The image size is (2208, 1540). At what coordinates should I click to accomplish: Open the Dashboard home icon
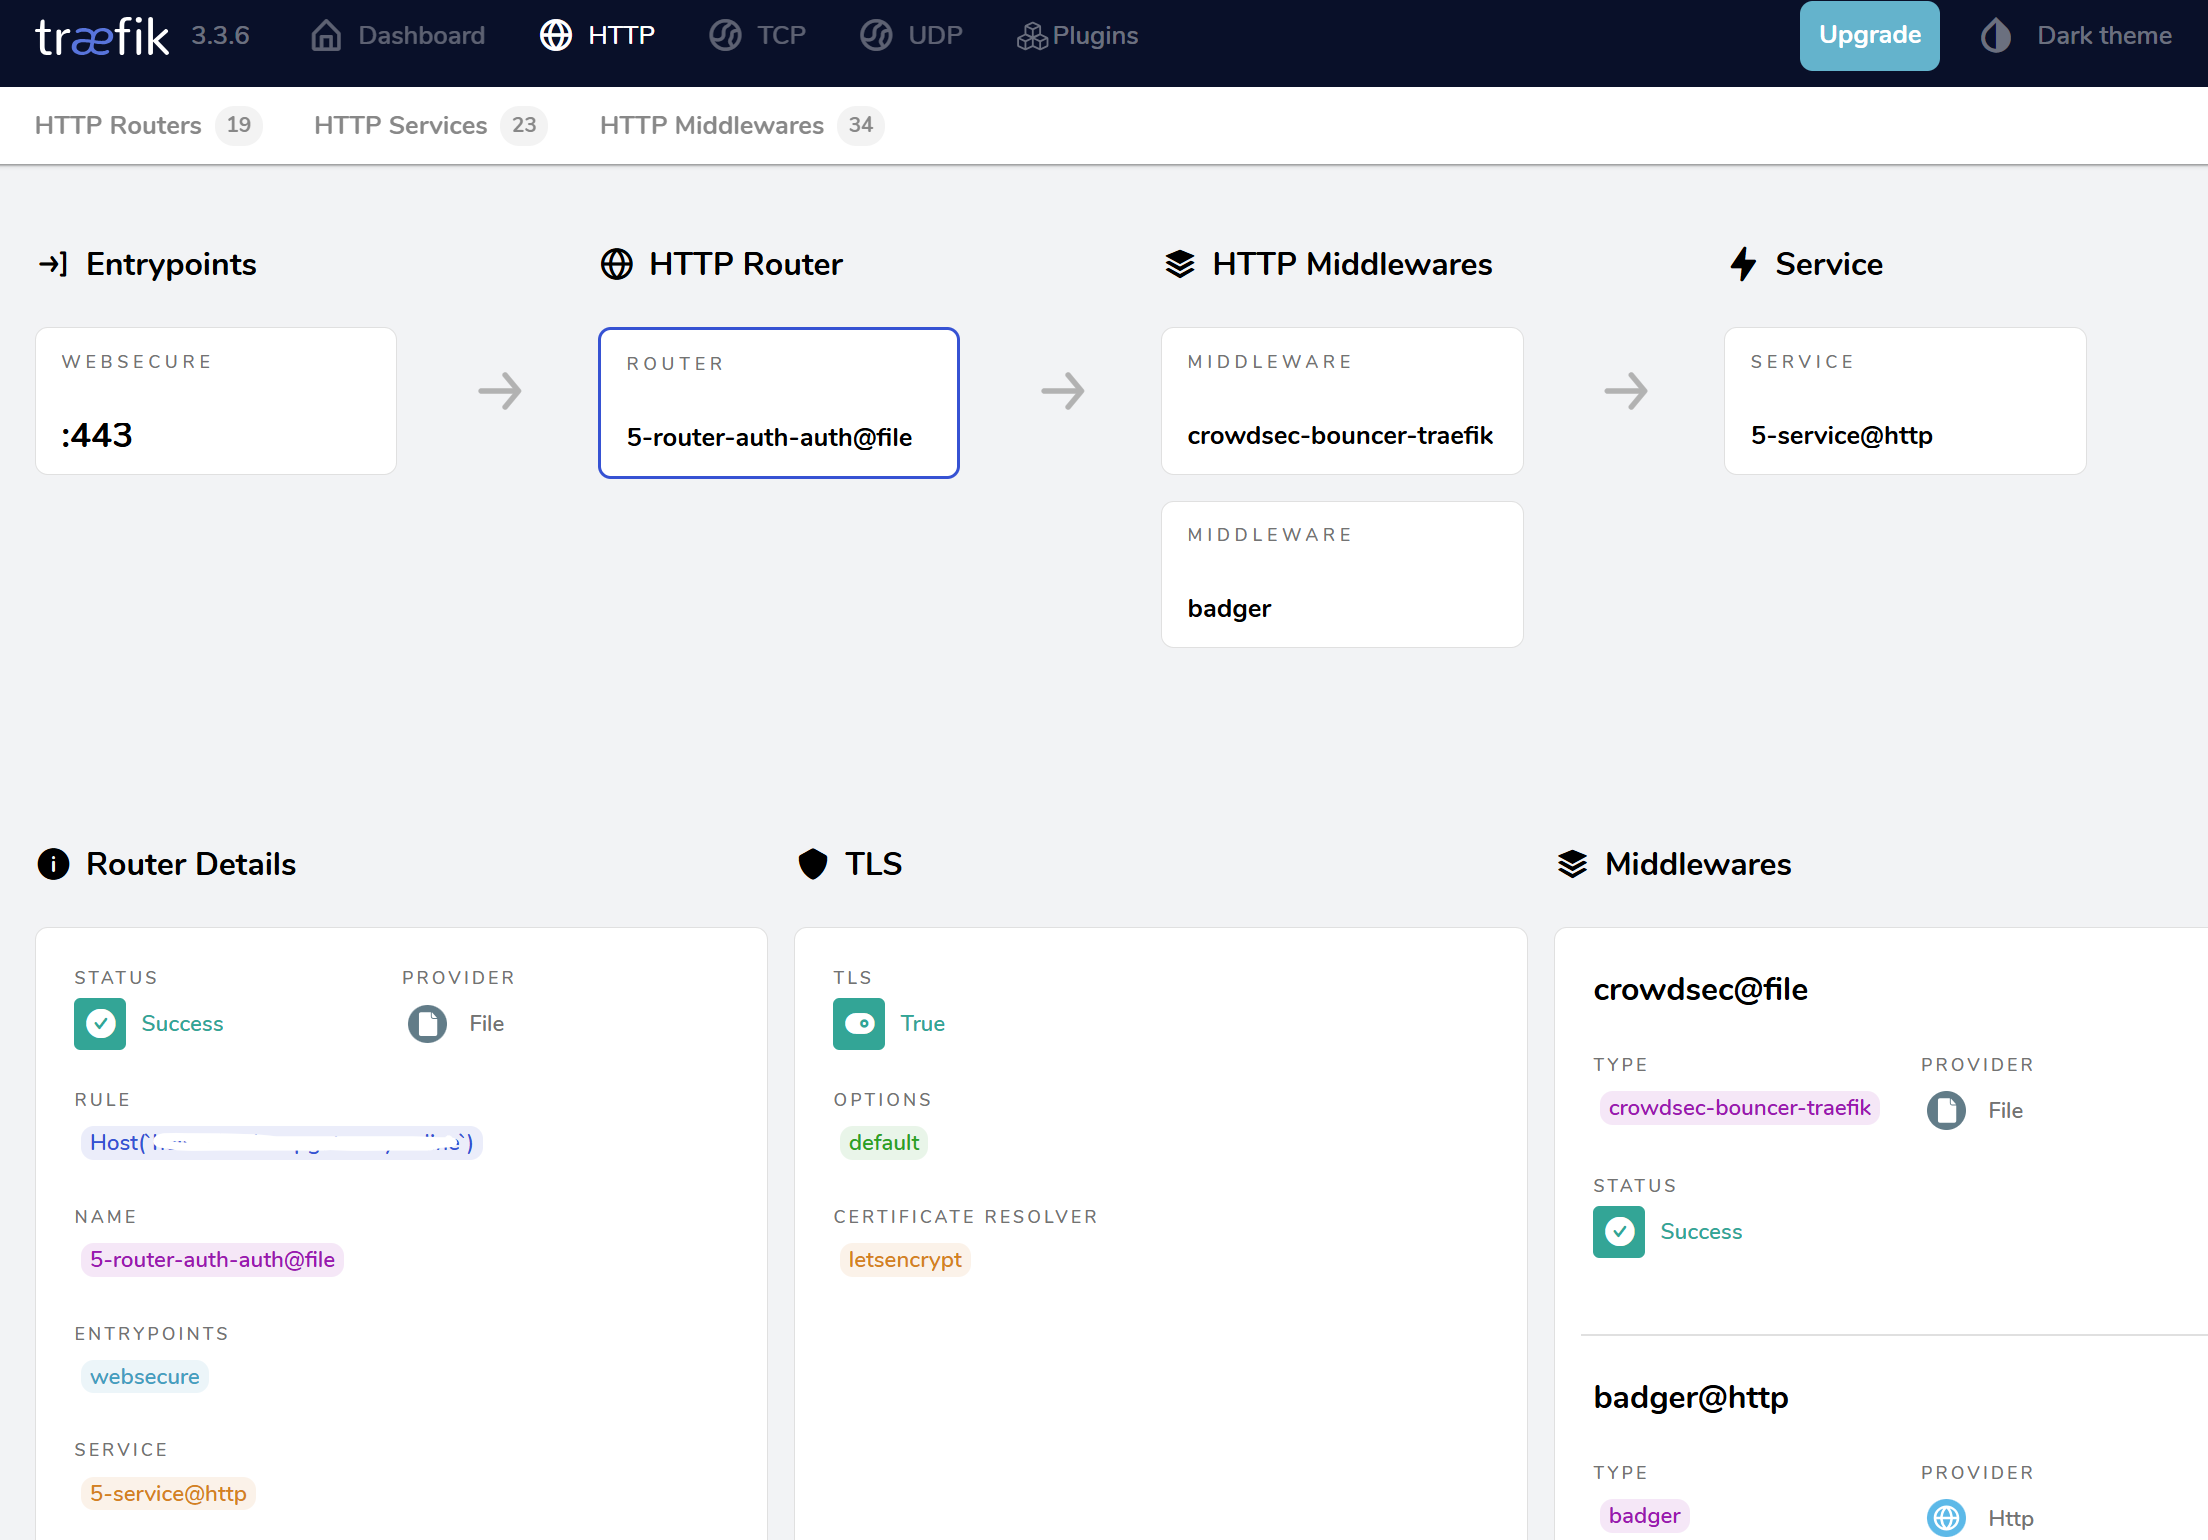326,36
